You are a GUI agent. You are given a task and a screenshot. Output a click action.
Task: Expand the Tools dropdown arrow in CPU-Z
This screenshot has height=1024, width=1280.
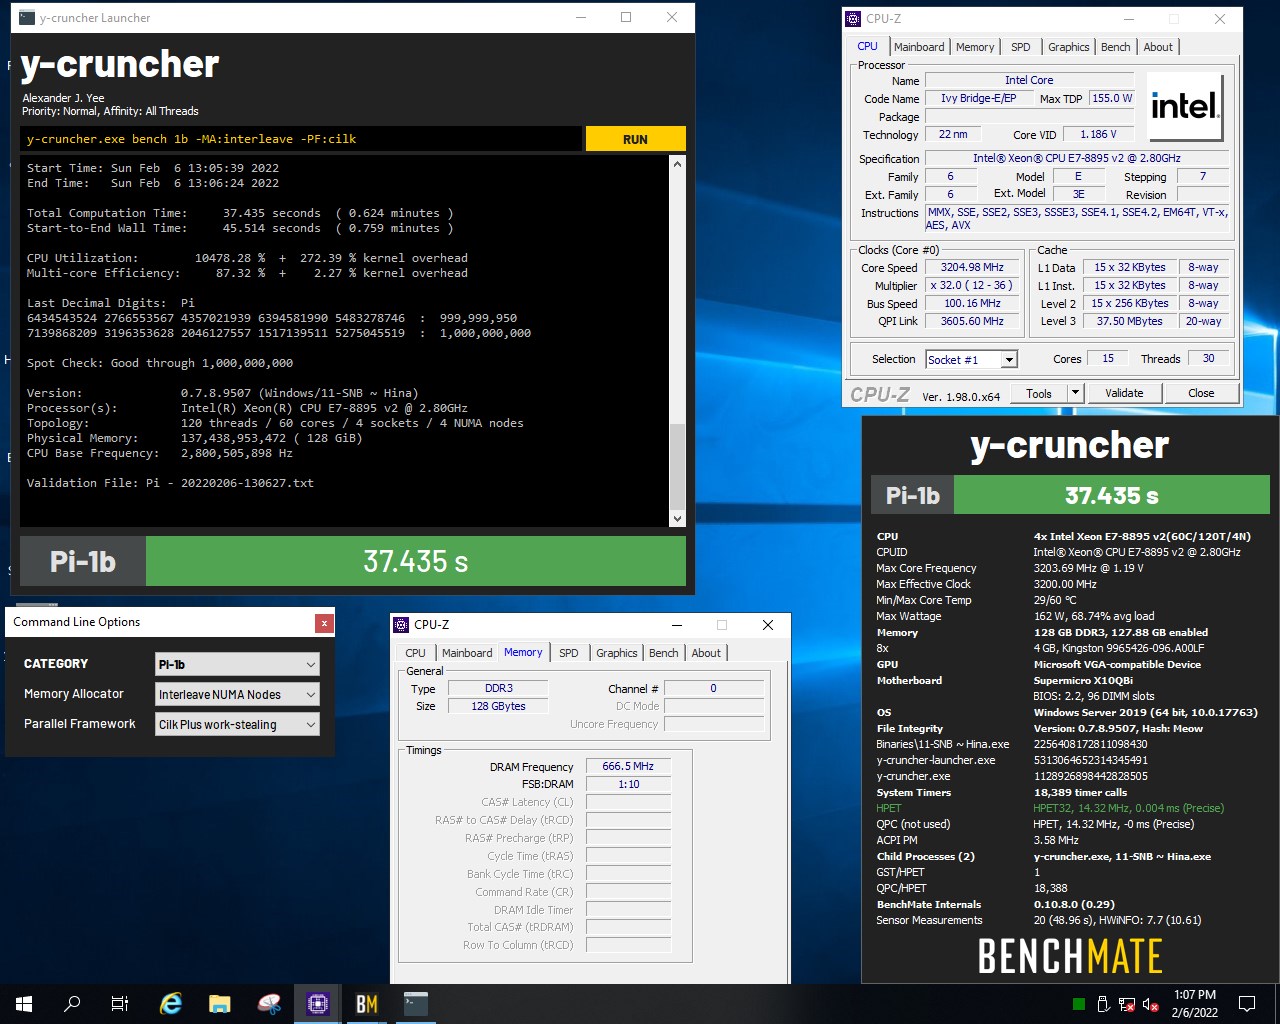(1075, 393)
